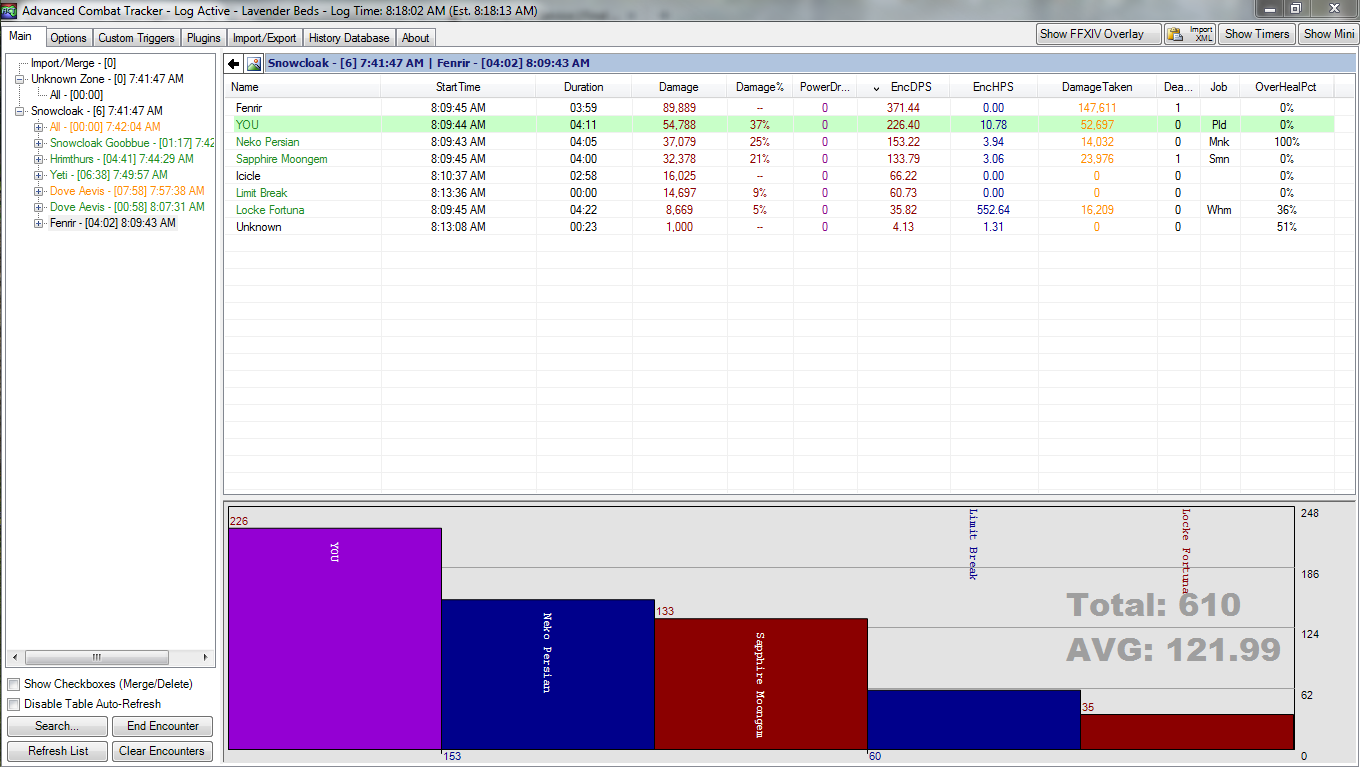This screenshot has width=1360, height=767.
Task: Select the Import/Merge - [0] tree item
Action: [x=73, y=63]
